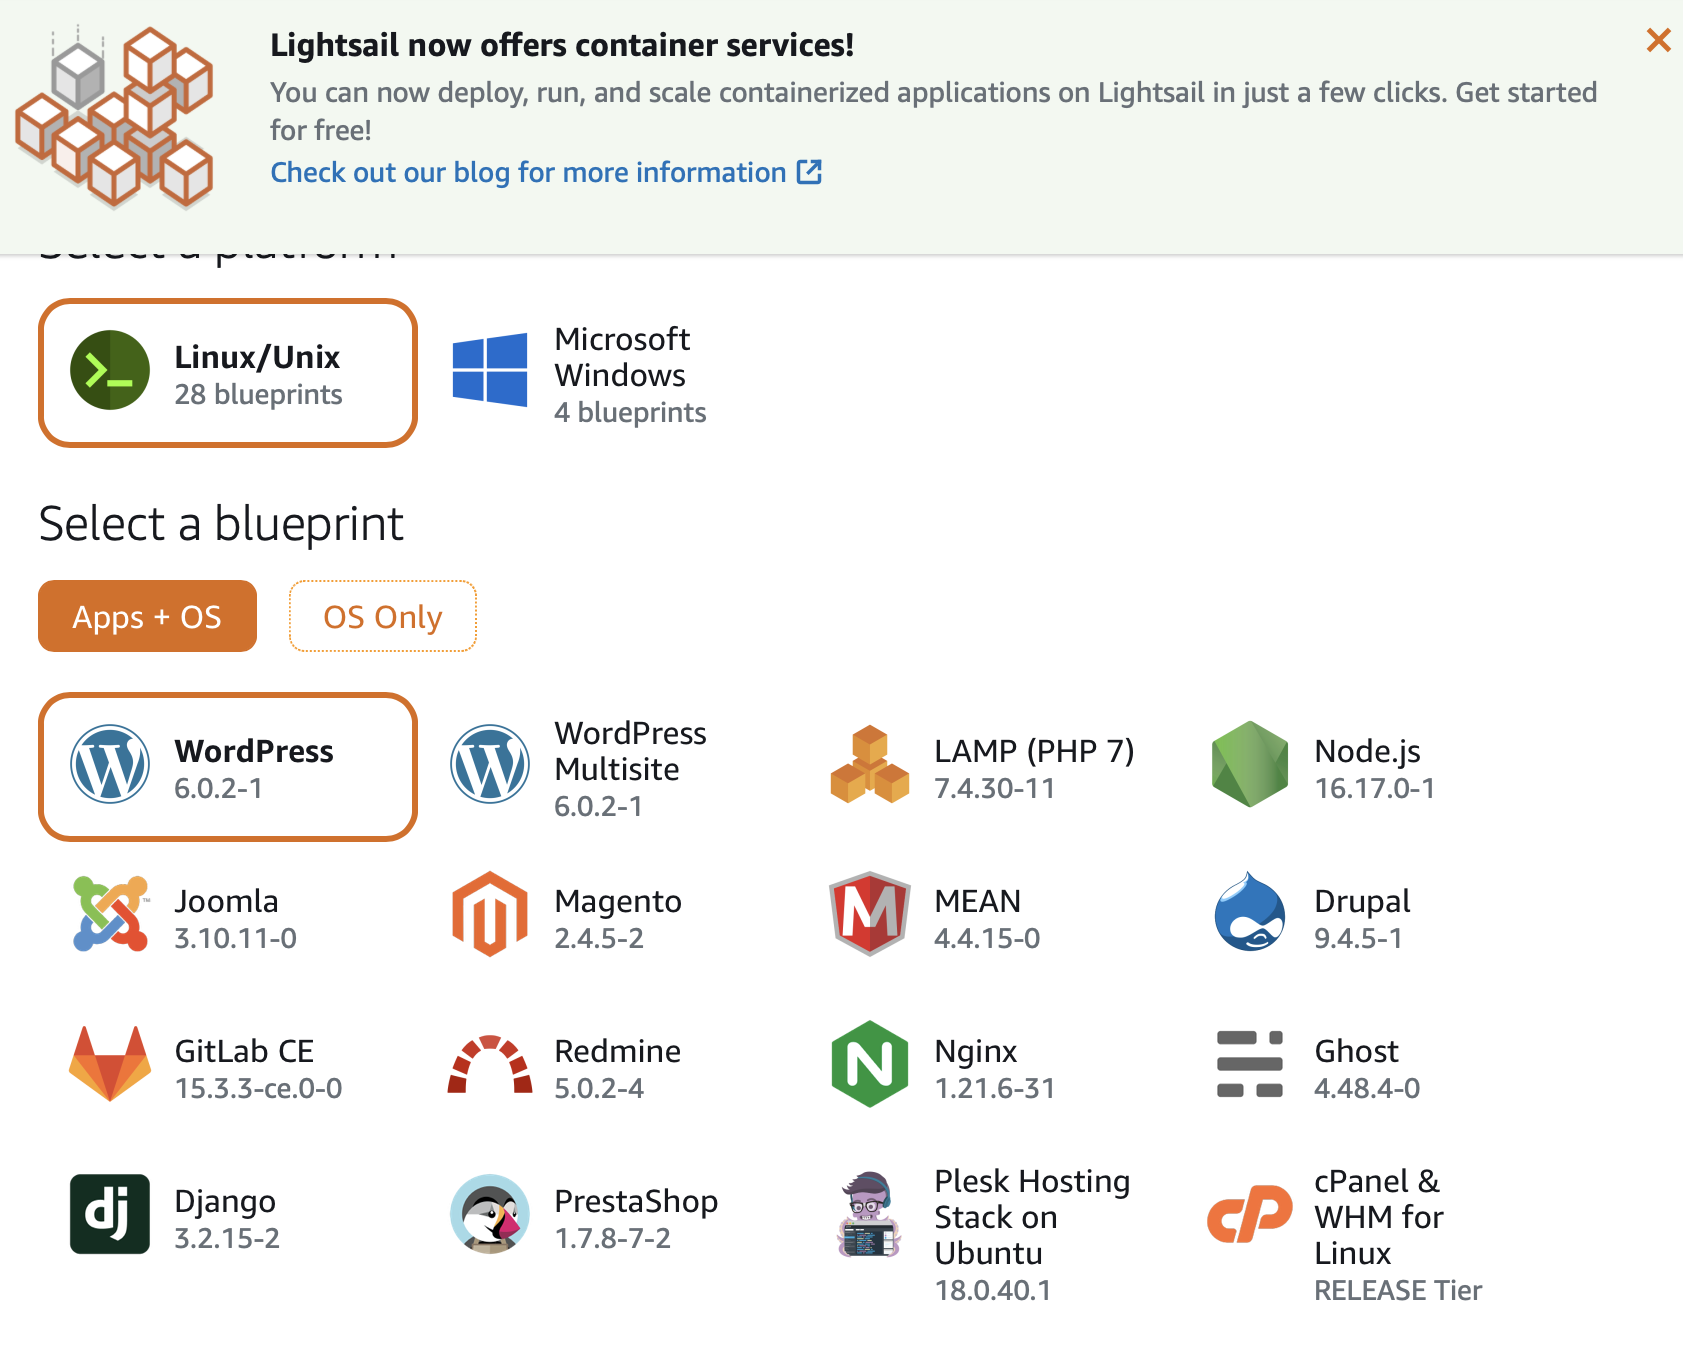This screenshot has height=1371, width=1683.
Task: Click the Nginx N icon
Action: (870, 1064)
